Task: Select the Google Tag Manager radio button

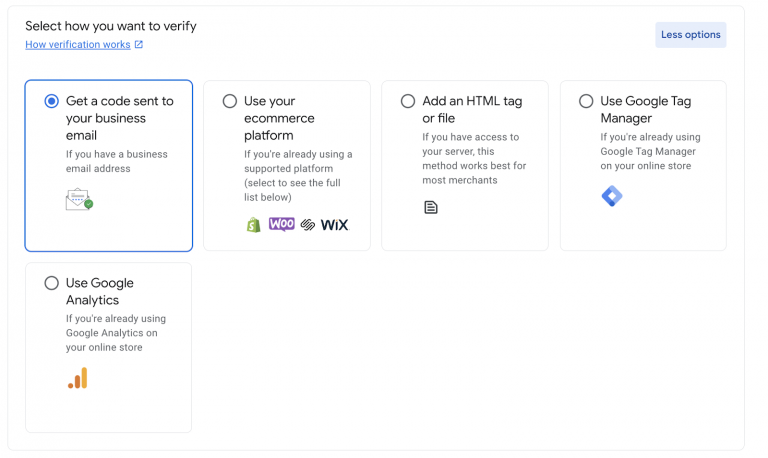Action: [x=586, y=101]
